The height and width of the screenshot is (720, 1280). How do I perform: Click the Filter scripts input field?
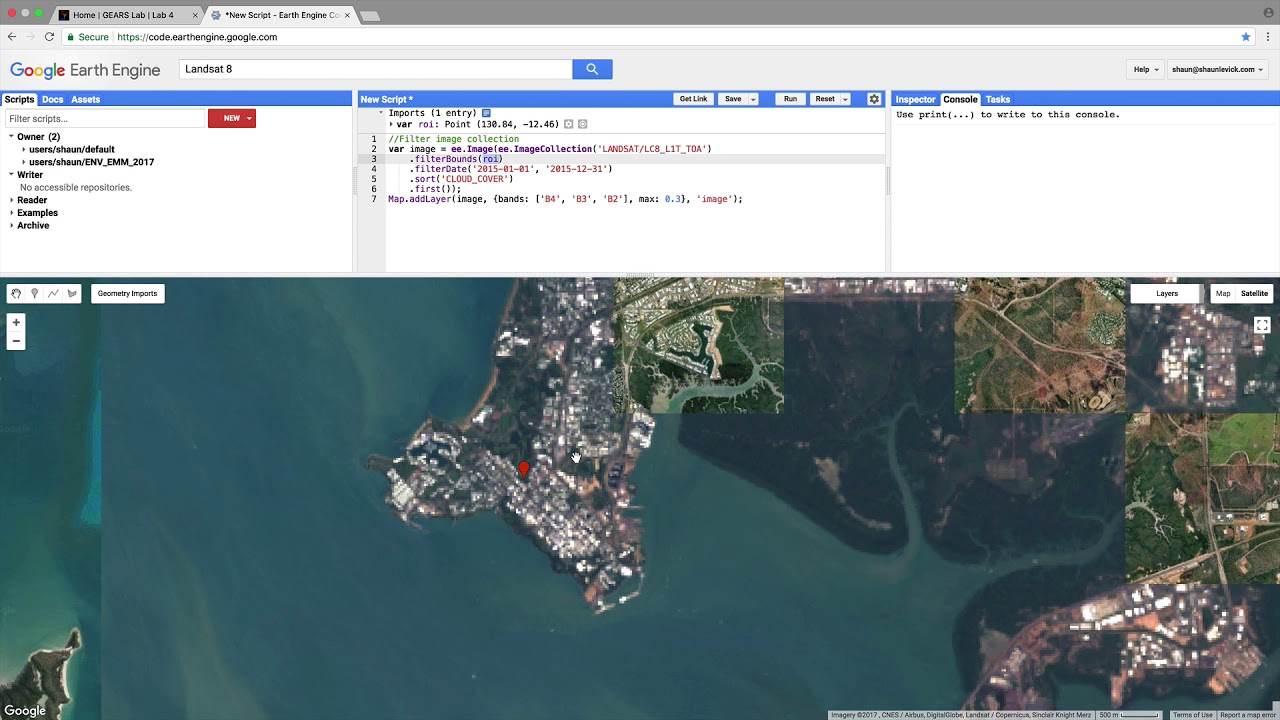[105, 118]
